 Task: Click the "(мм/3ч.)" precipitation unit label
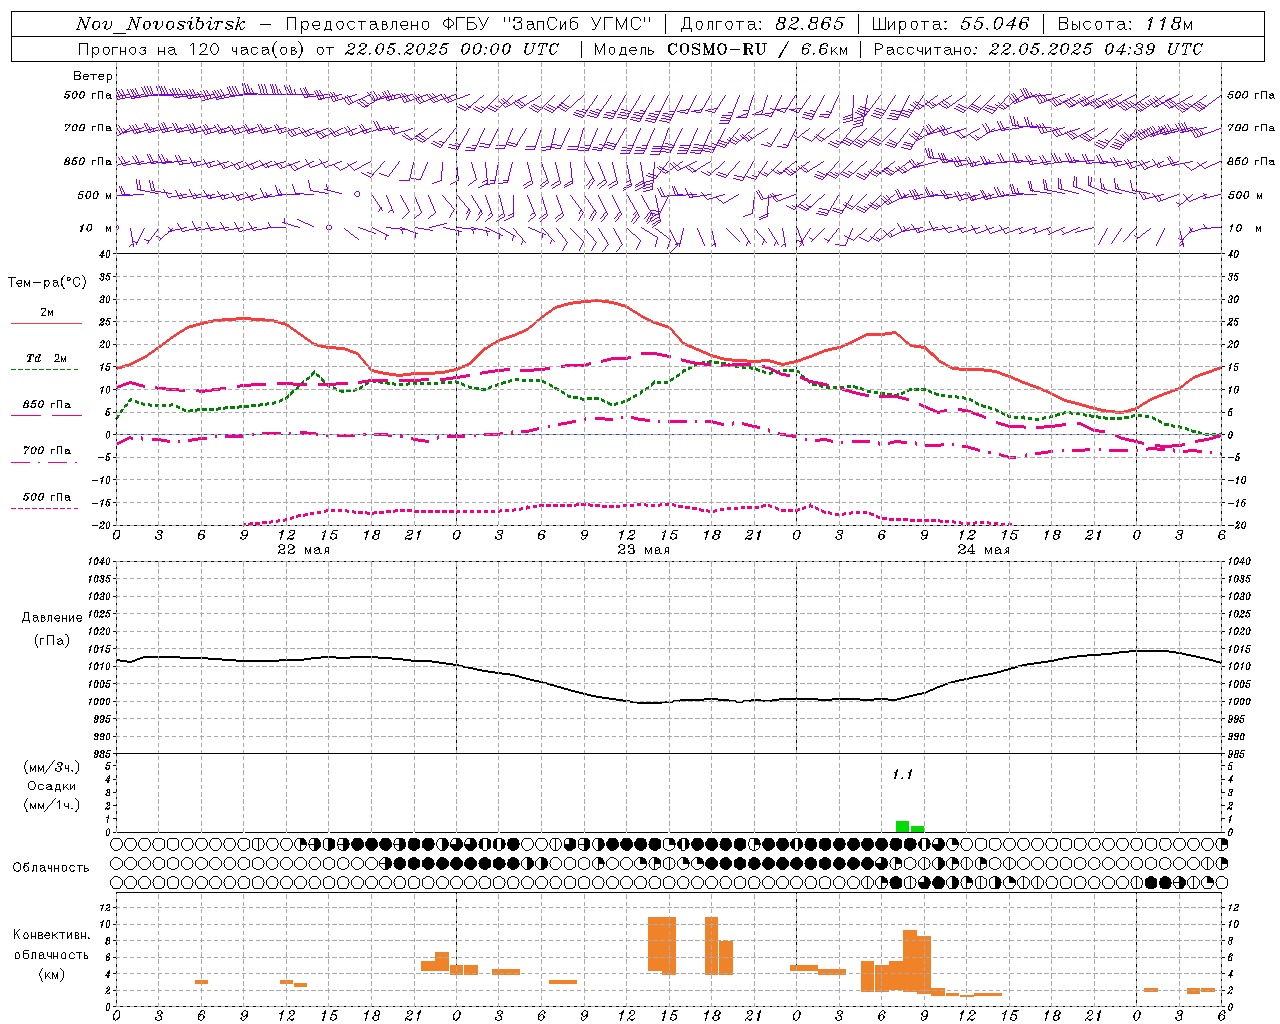[52, 768]
